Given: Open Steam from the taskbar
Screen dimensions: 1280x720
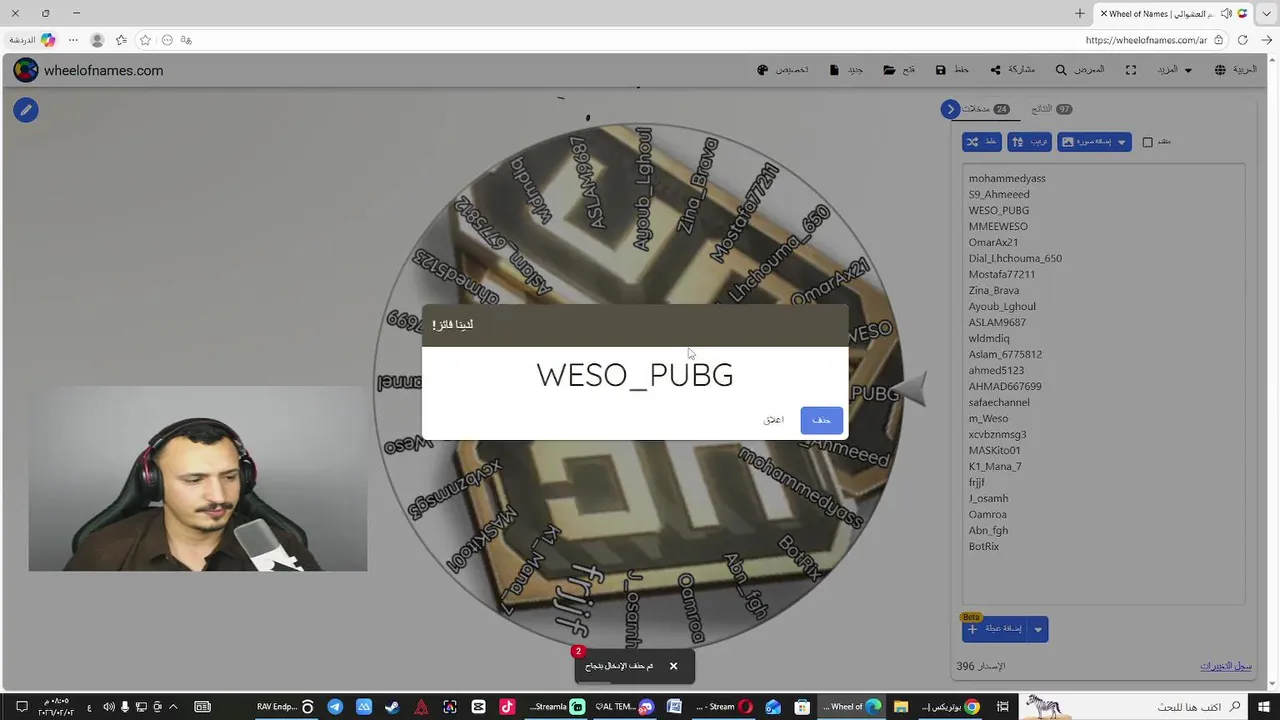Looking at the screenshot, I should pos(392,706).
